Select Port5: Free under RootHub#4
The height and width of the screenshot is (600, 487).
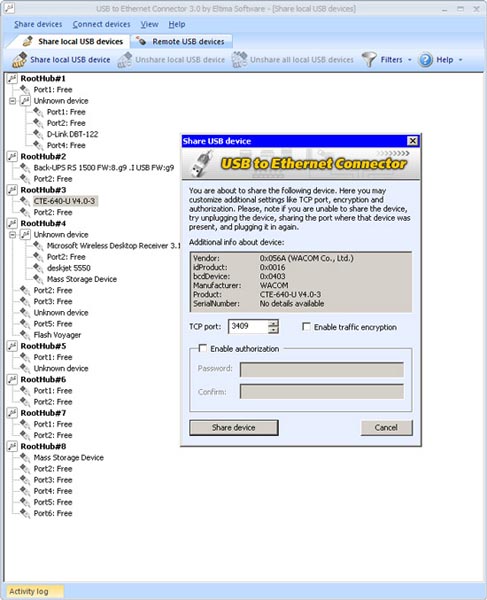tap(53, 324)
